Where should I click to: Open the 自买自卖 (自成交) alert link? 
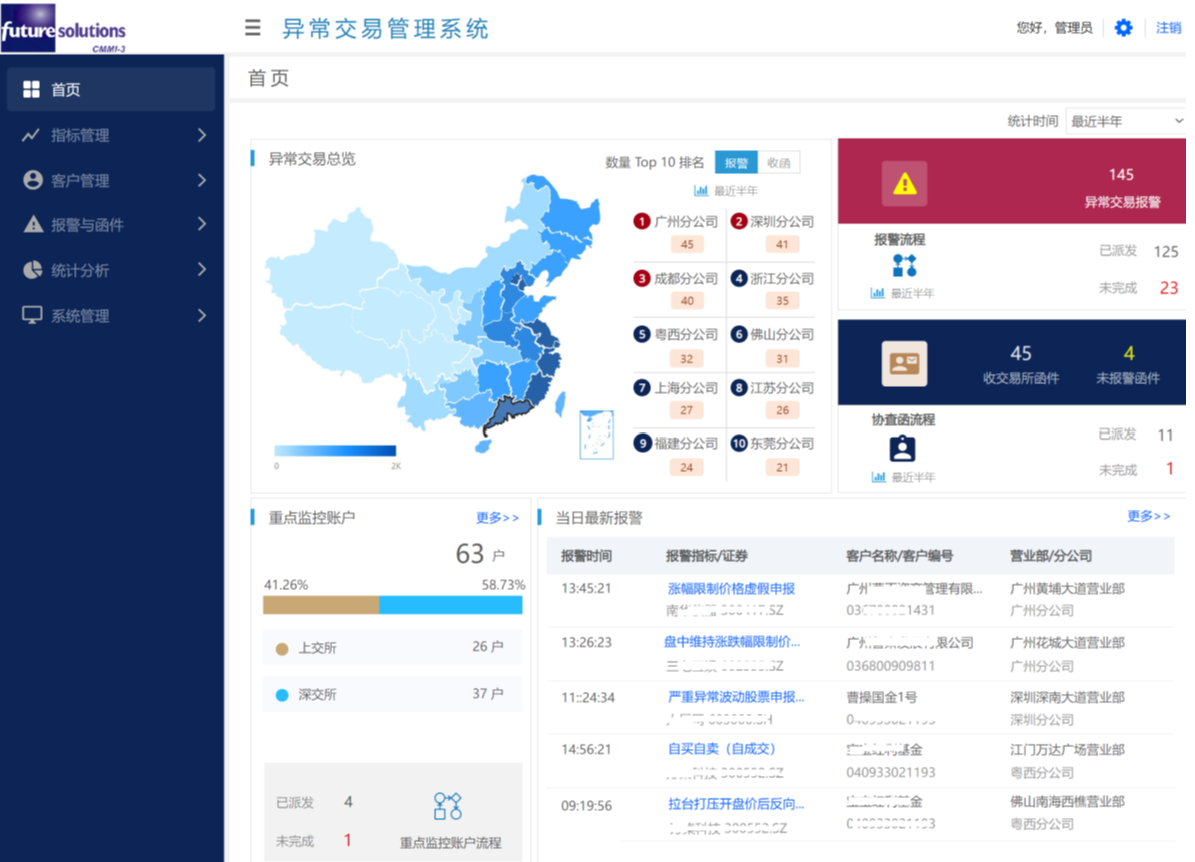(x=721, y=749)
